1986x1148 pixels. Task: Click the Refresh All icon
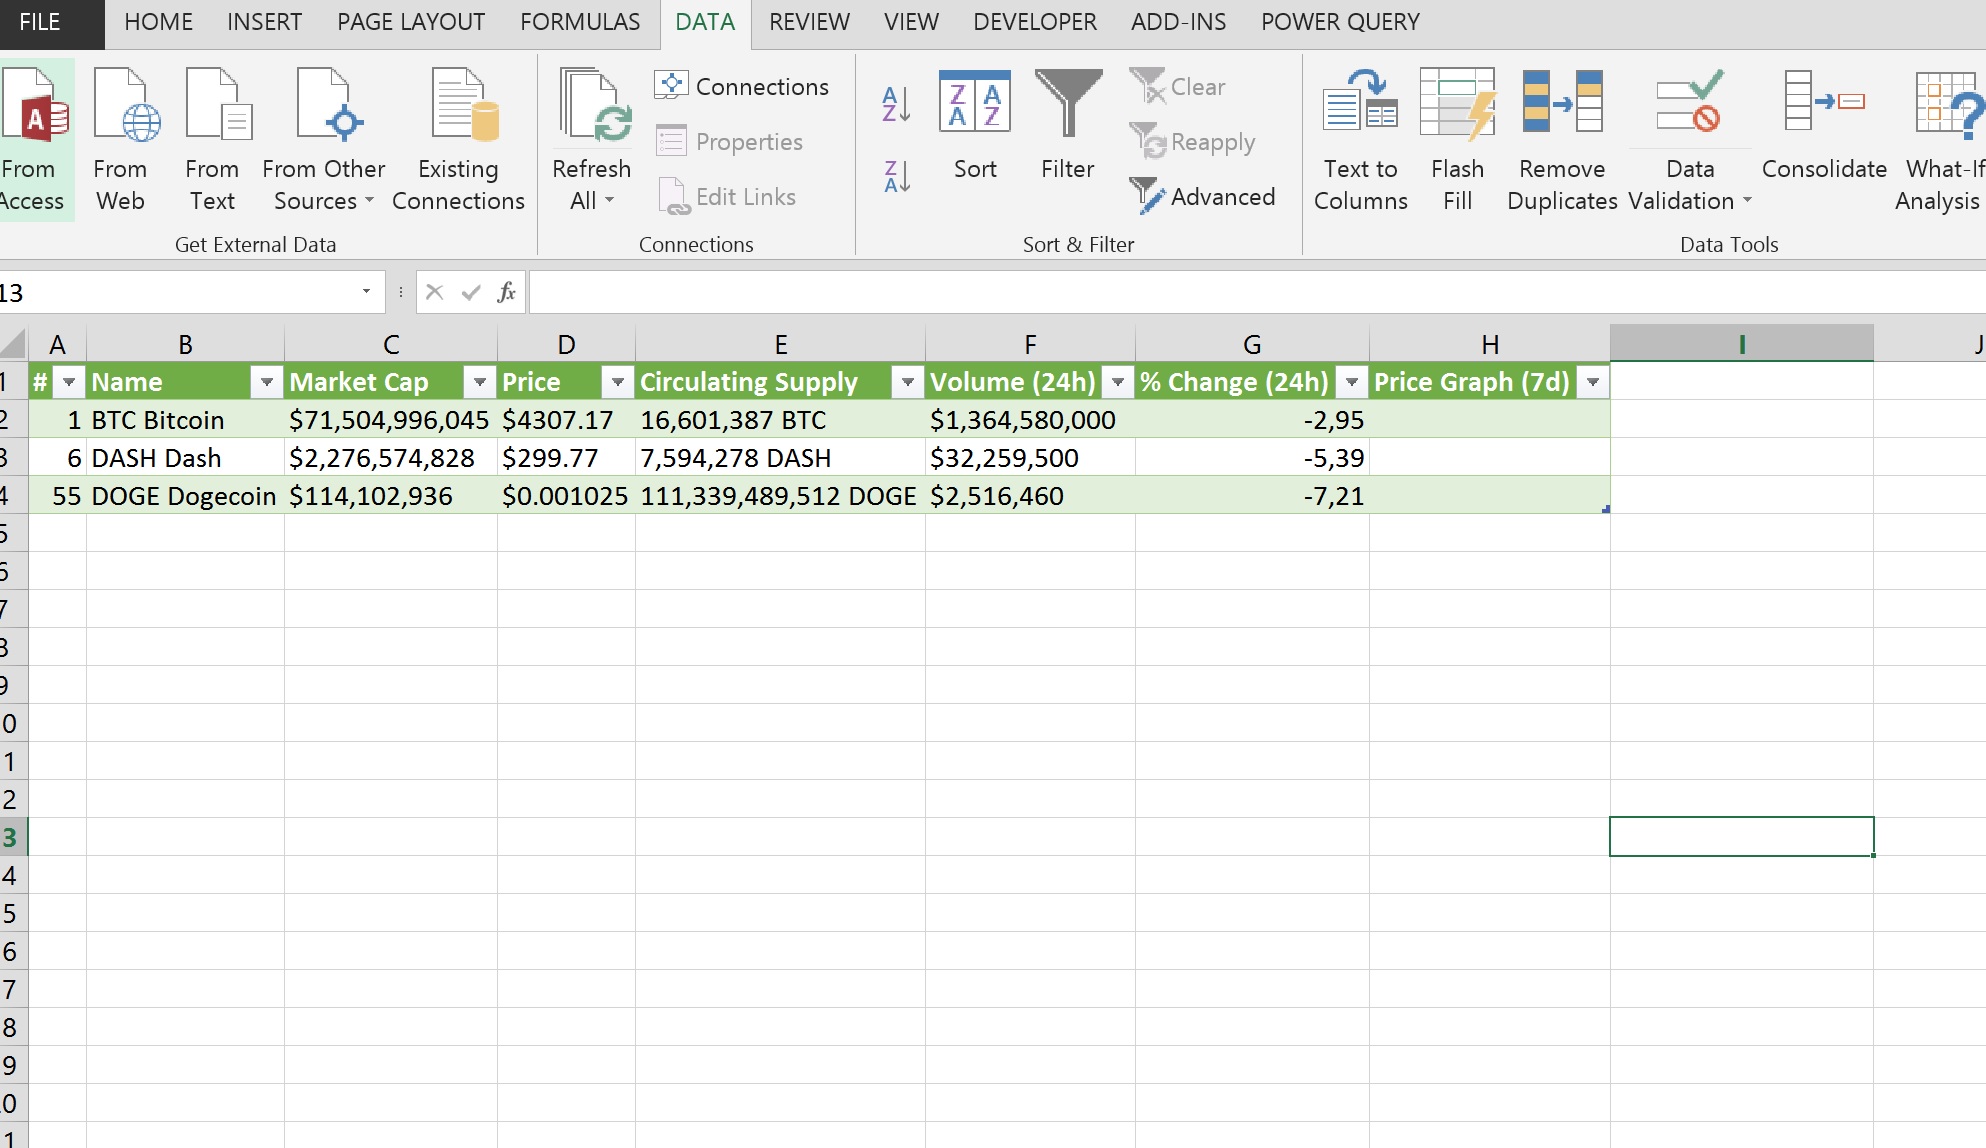click(594, 105)
